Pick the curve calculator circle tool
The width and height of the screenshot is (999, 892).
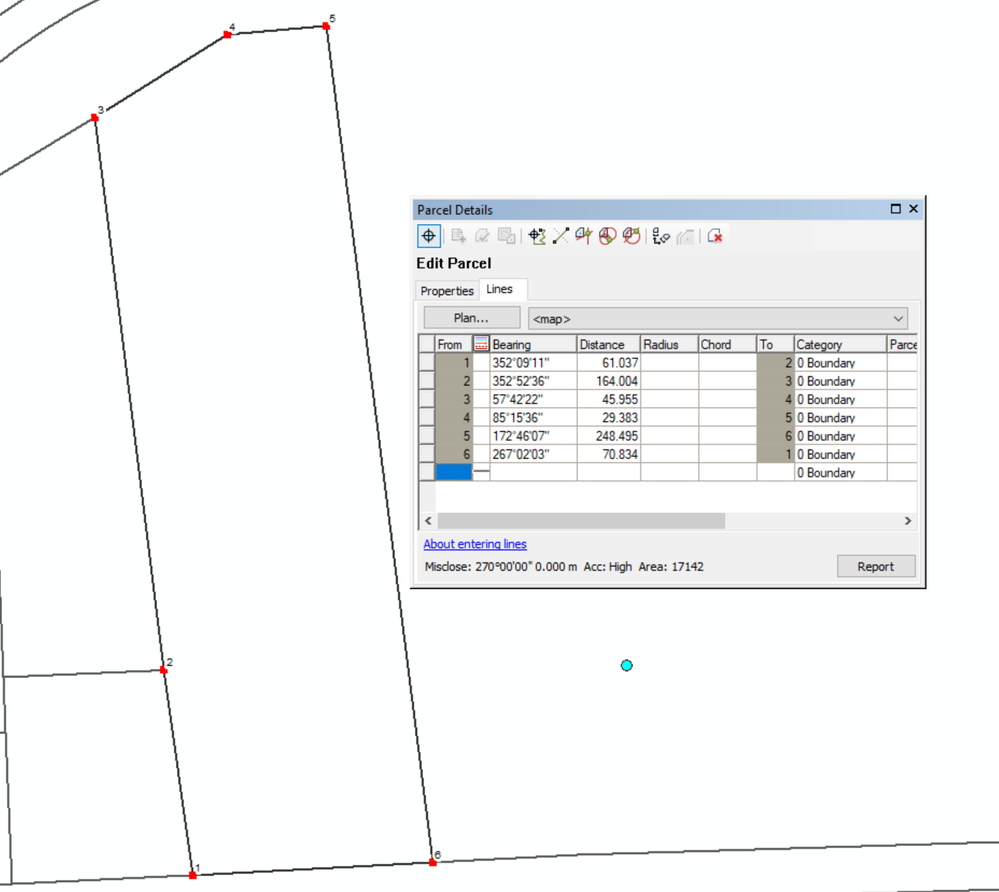[607, 236]
